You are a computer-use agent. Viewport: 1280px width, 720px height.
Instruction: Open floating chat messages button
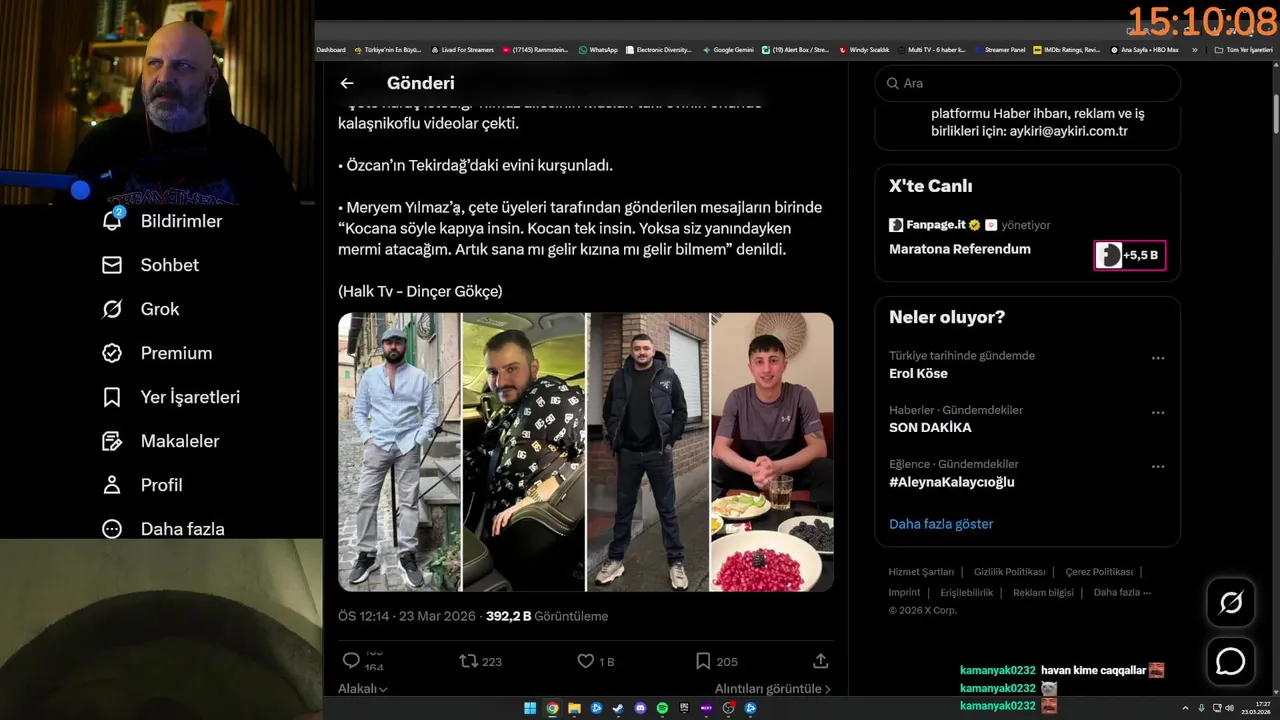(x=1230, y=662)
